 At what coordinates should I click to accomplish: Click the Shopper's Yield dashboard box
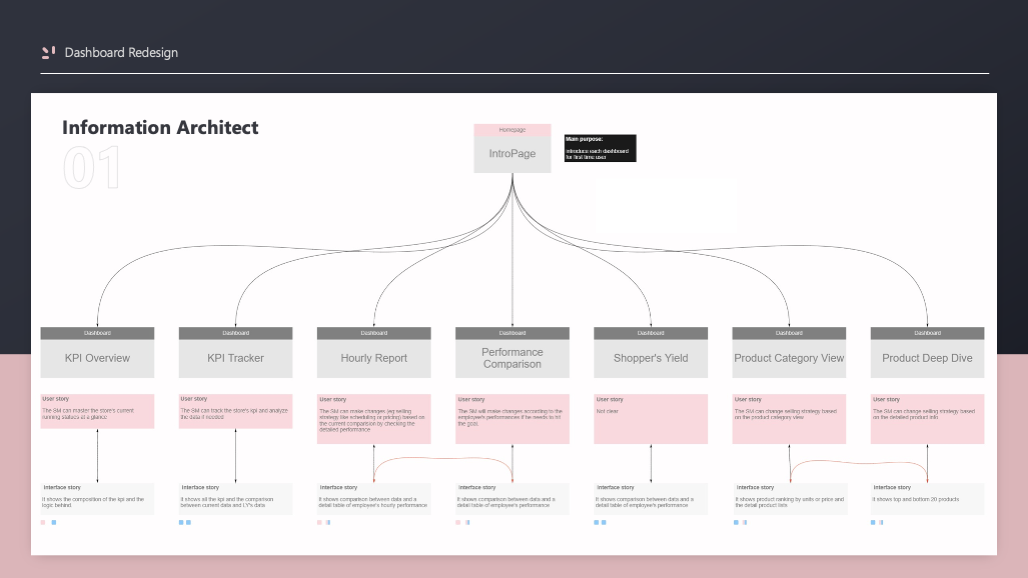(x=650, y=358)
